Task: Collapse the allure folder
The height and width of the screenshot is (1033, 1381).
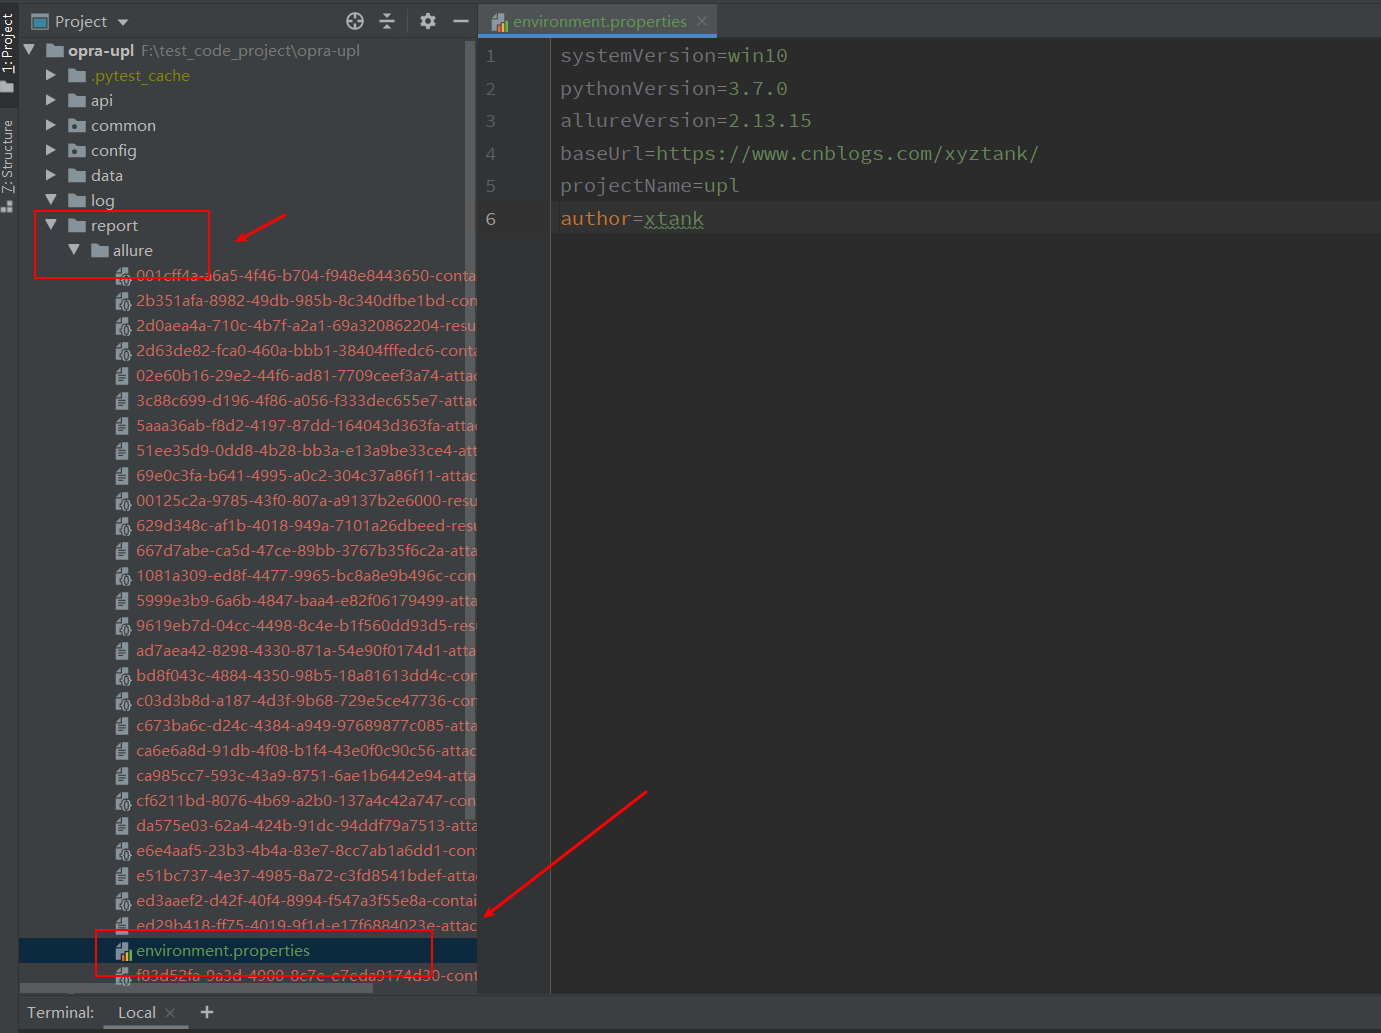Action: (x=74, y=250)
